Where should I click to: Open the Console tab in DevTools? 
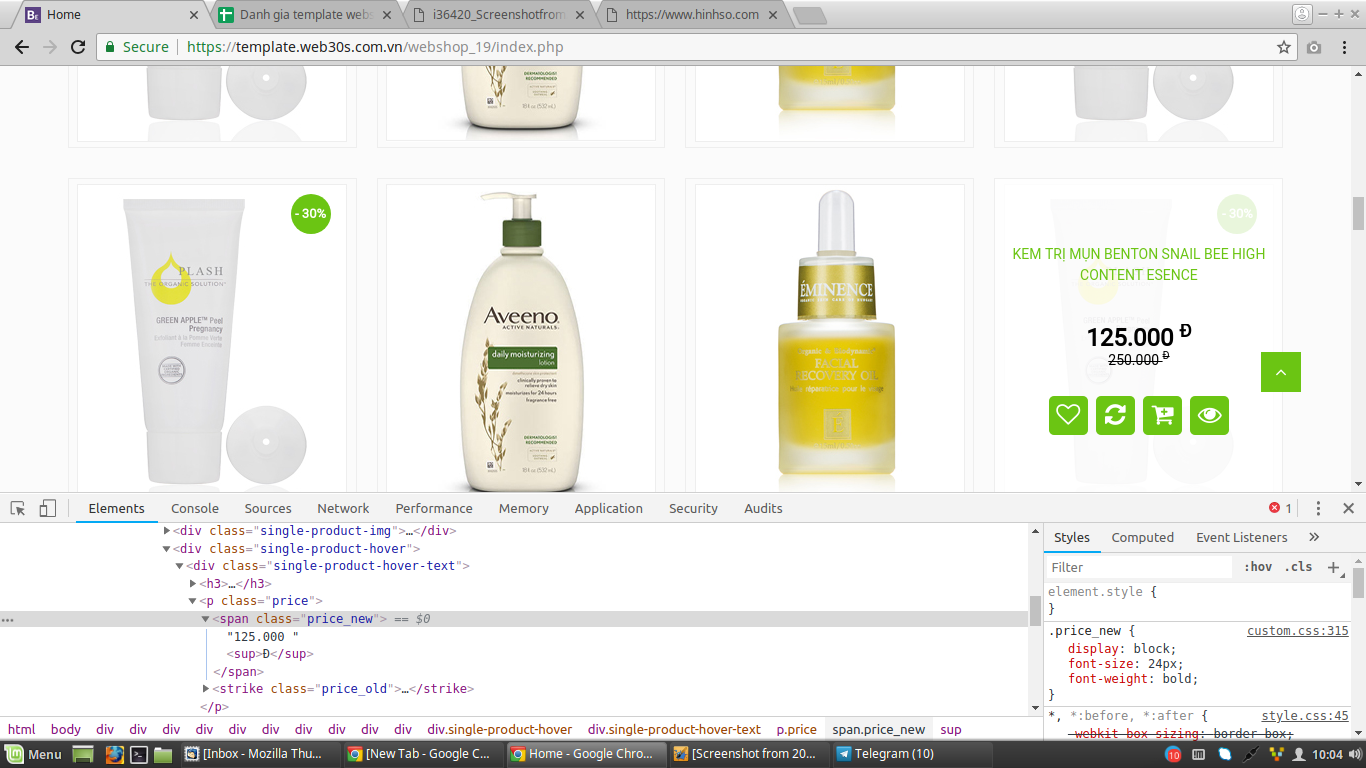(195, 508)
